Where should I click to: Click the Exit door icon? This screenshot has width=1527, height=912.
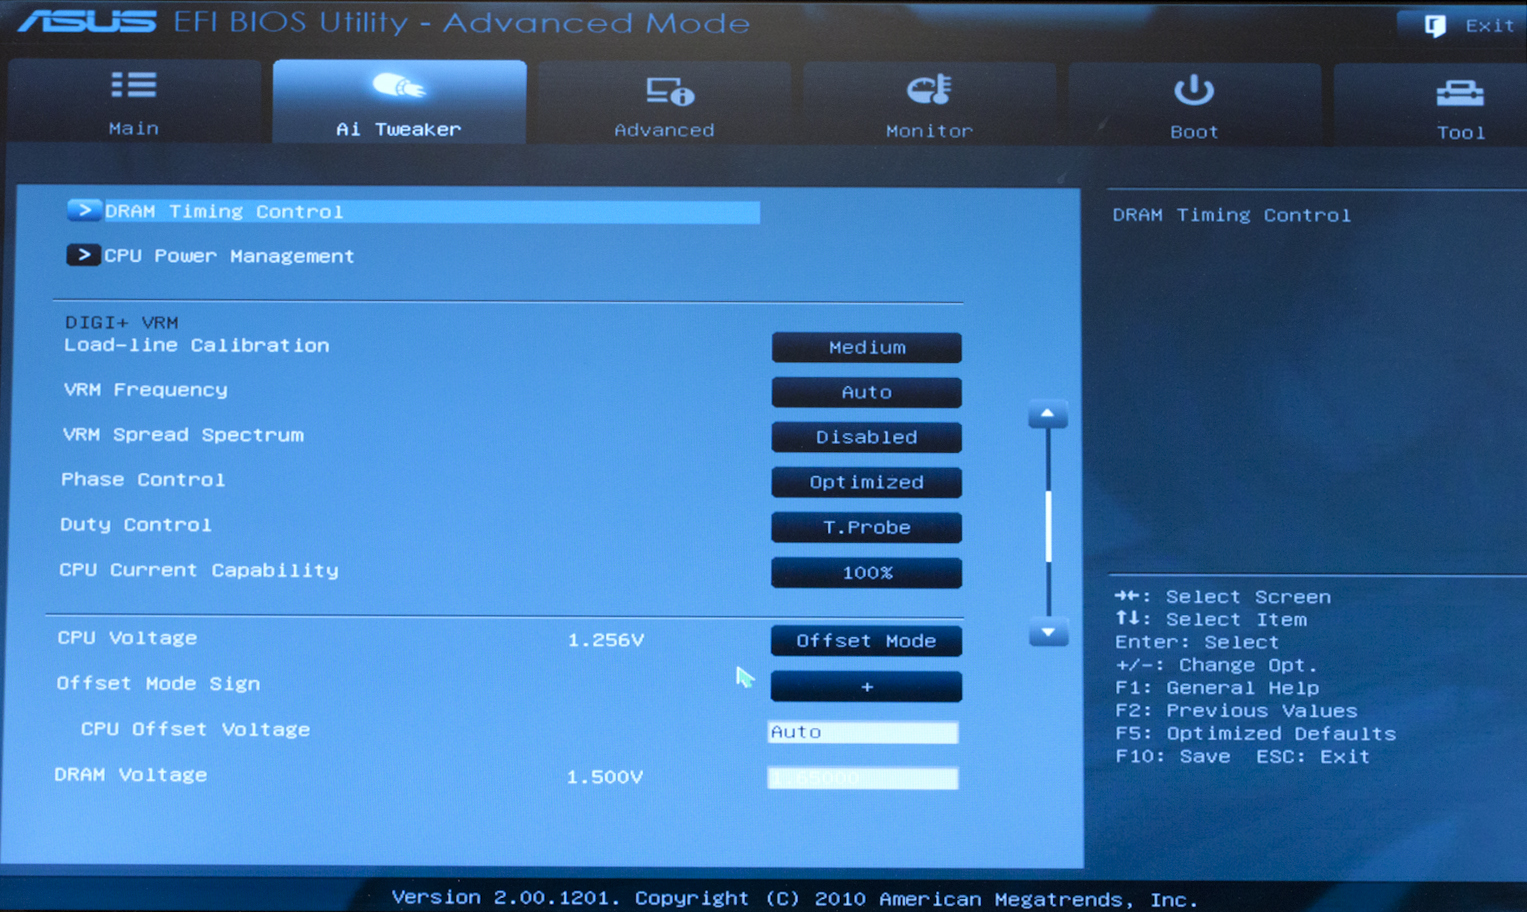tap(1435, 26)
